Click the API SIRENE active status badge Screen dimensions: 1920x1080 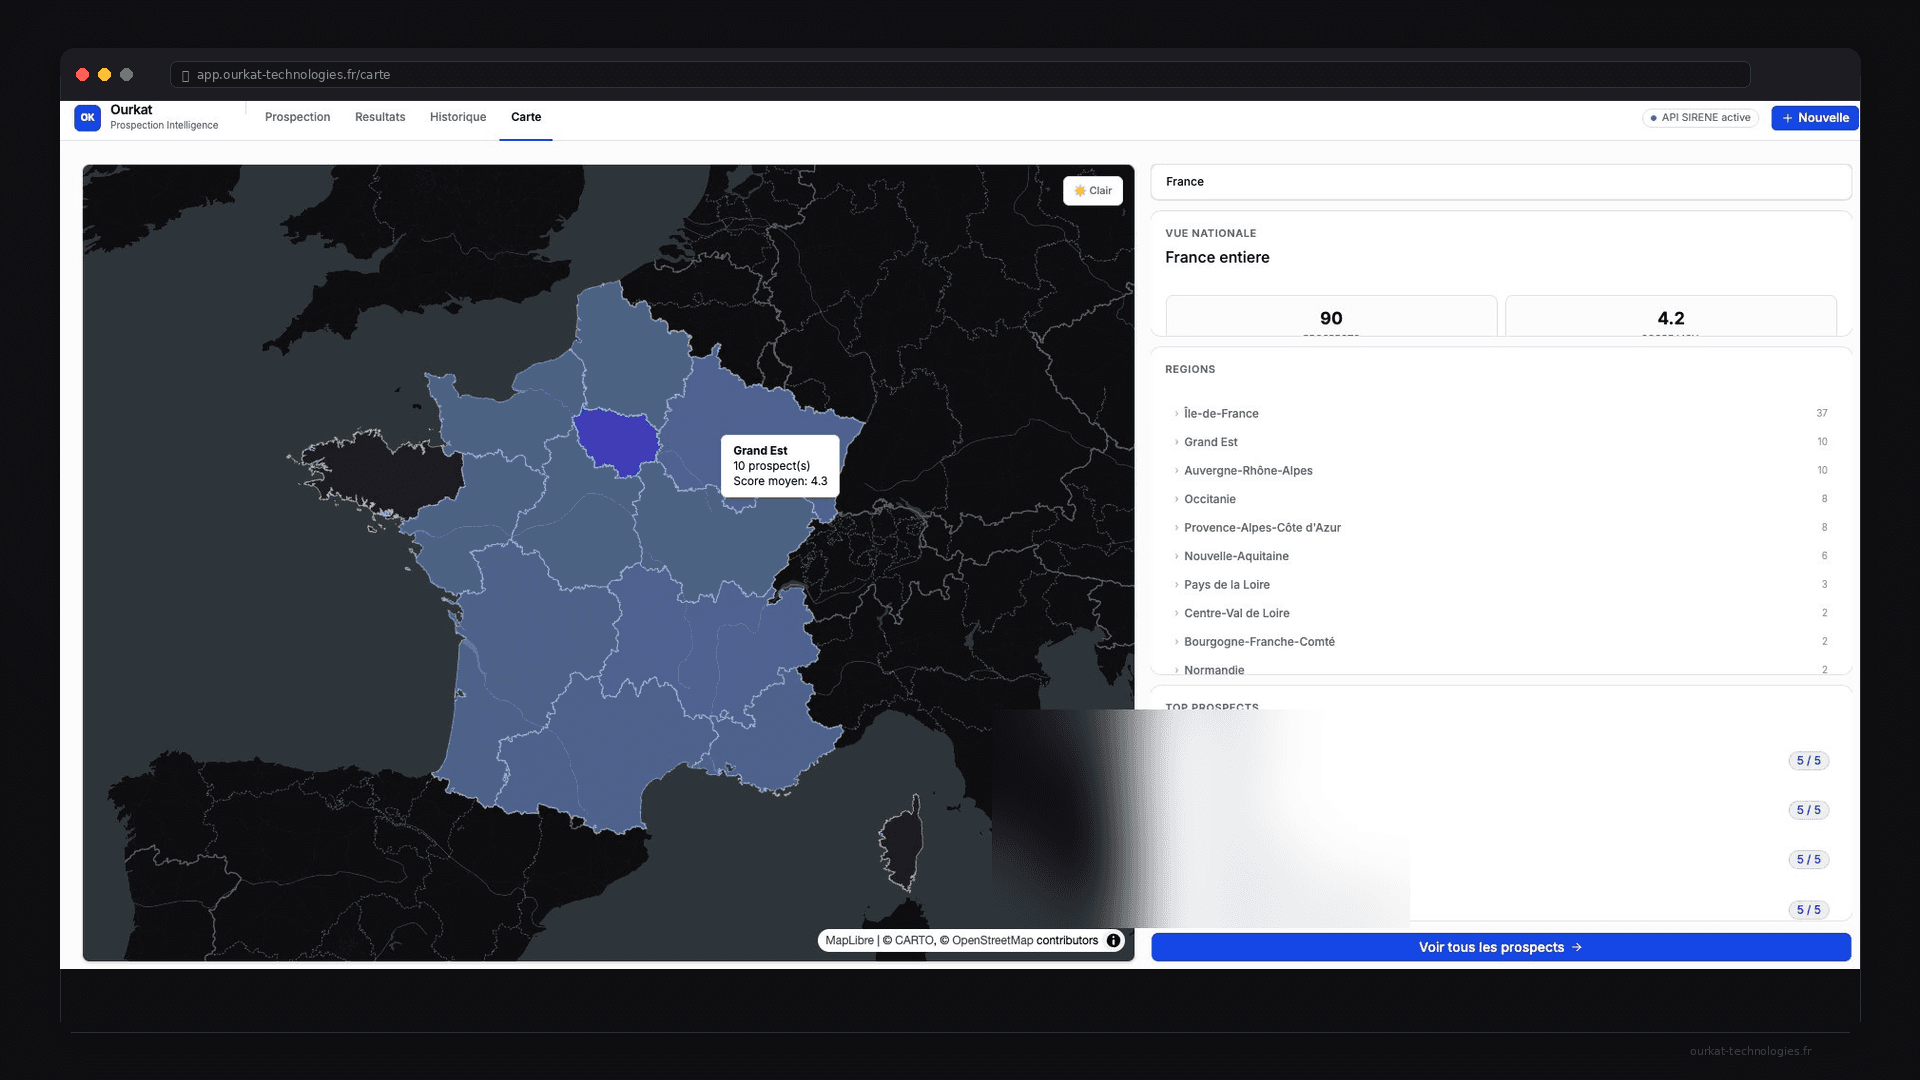1700,118
